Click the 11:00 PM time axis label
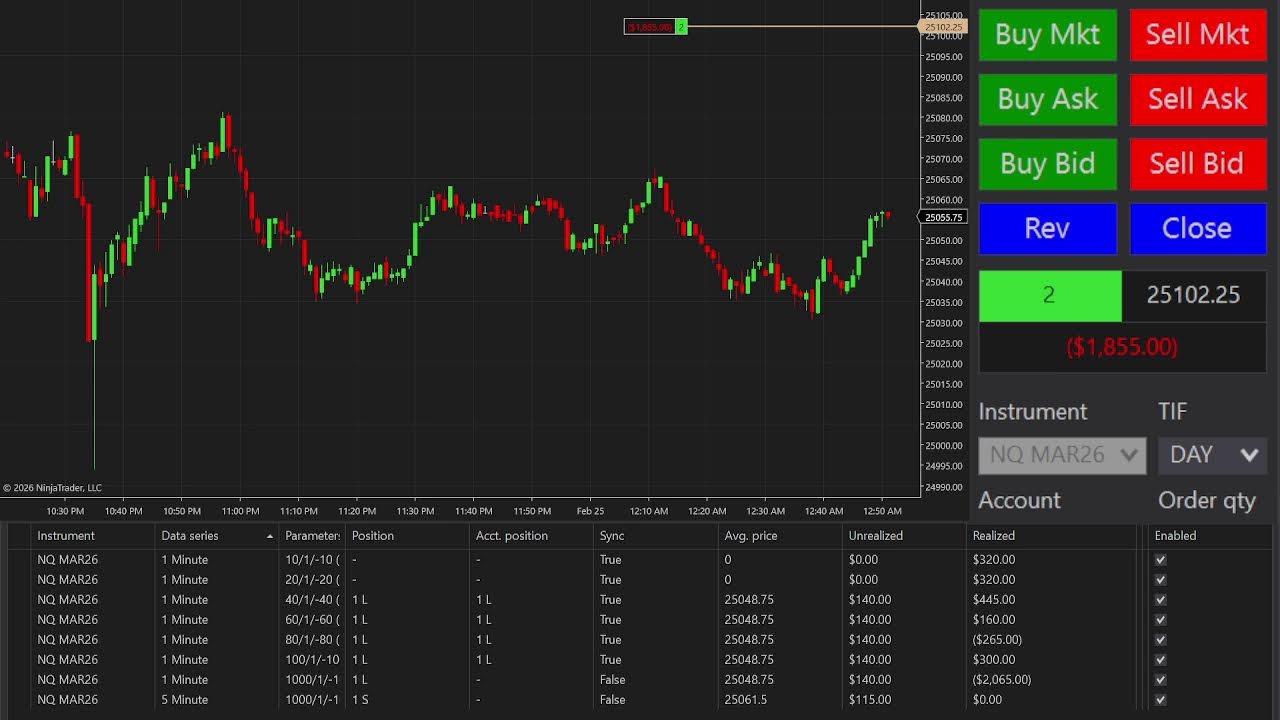This screenshot has width=1280, height=720. (240, 511)
